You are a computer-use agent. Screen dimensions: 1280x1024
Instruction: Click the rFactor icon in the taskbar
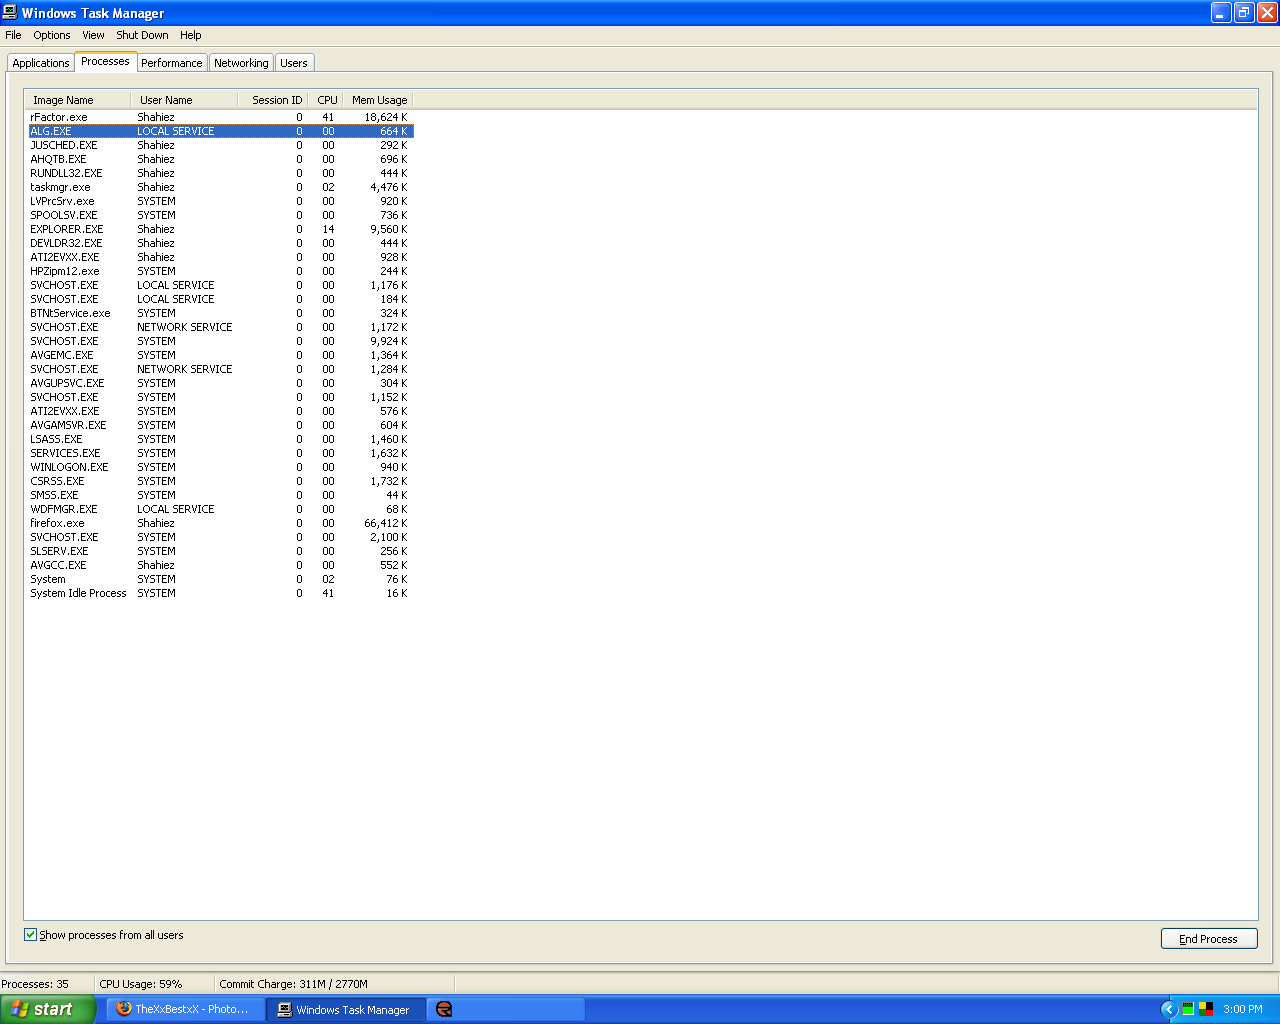coord(444,1009)
